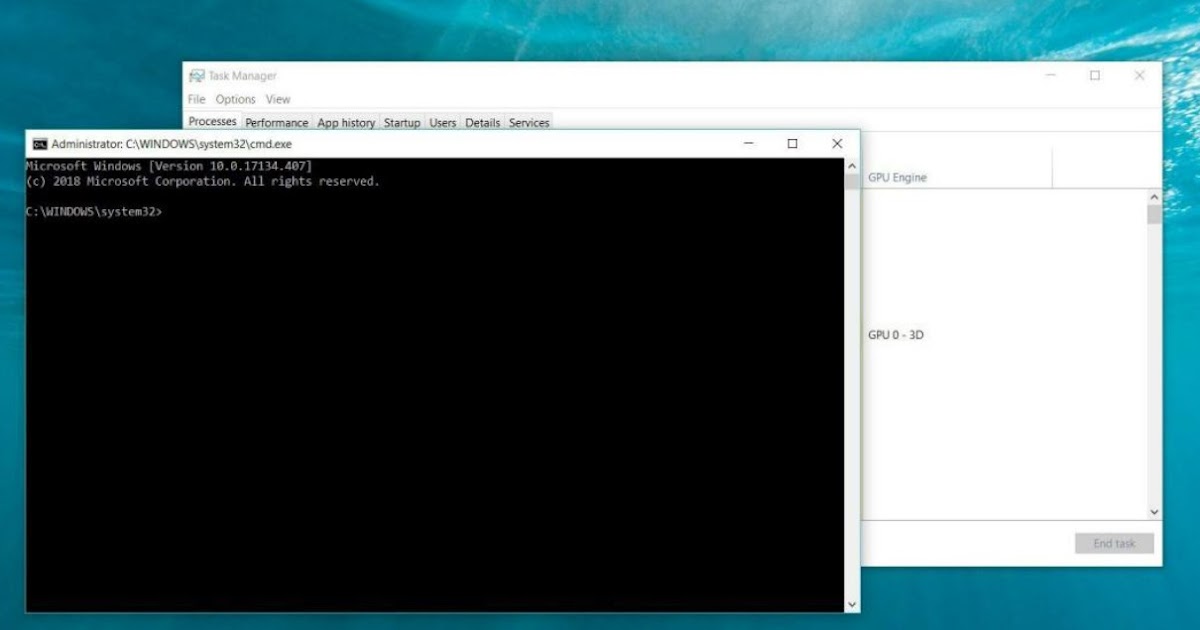Click the Task Manager vertical scrollbar thumb
This screenshot has height=630, width=1200.
1154,215
